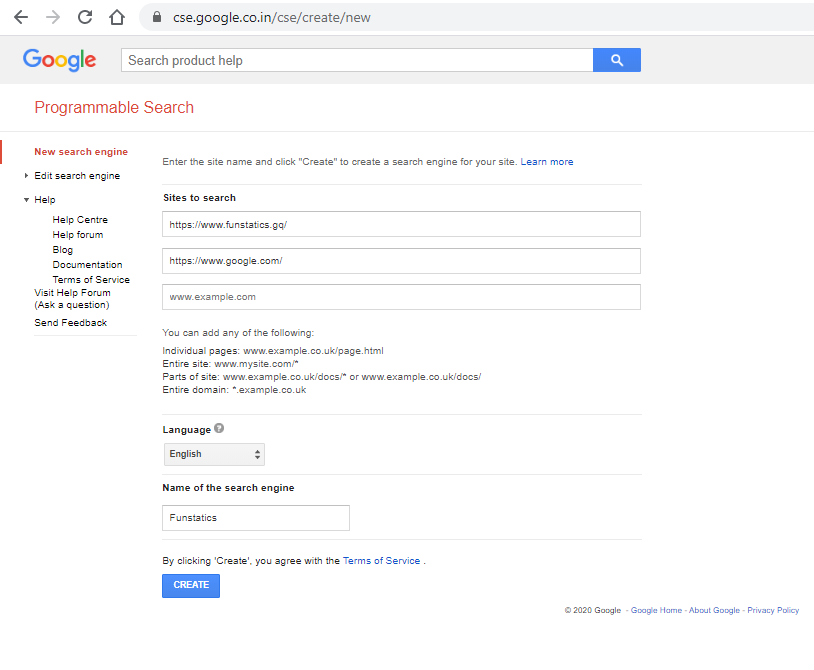The height and width of the screenshot is (670, 814).
Task: Focus the Search product help field
Action: point(357,60)
